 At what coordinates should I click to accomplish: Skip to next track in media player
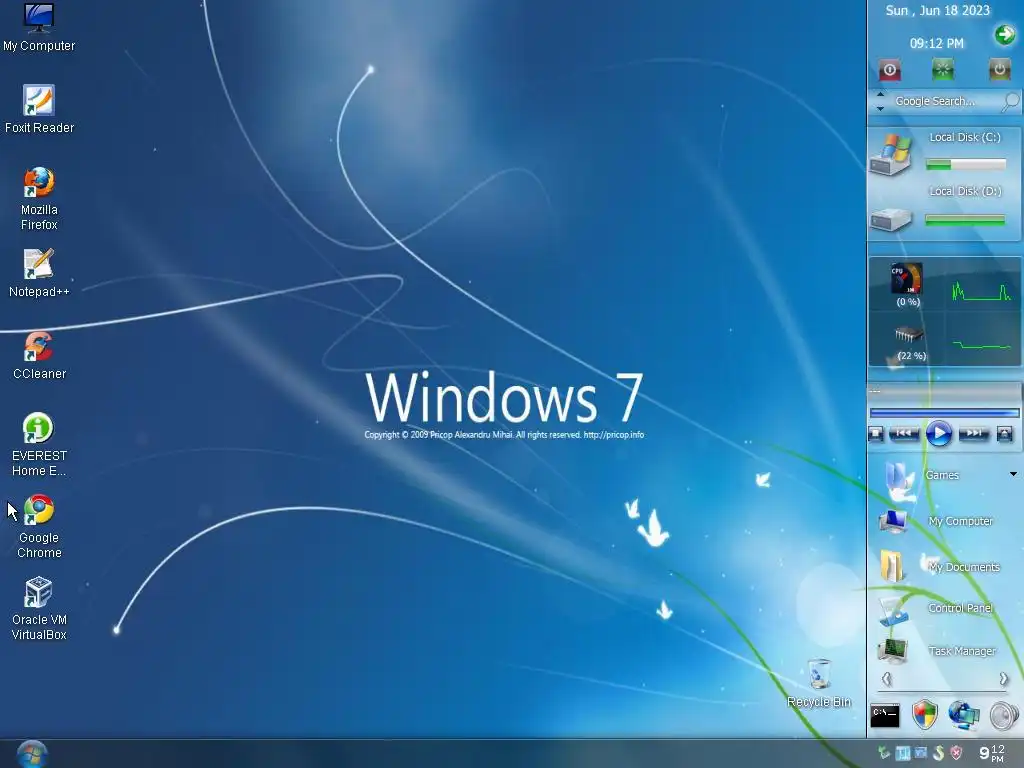coord(974,433)
